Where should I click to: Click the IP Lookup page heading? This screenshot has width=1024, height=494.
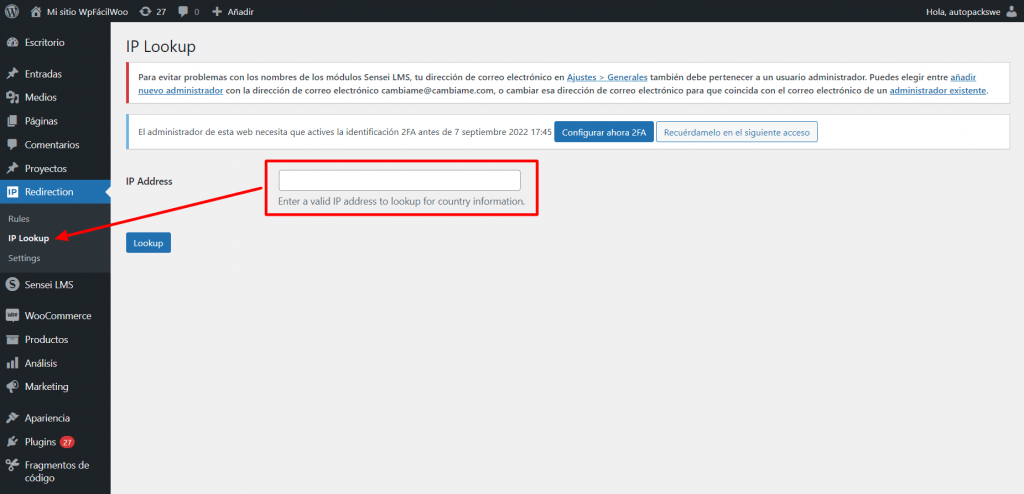(161, 46)
